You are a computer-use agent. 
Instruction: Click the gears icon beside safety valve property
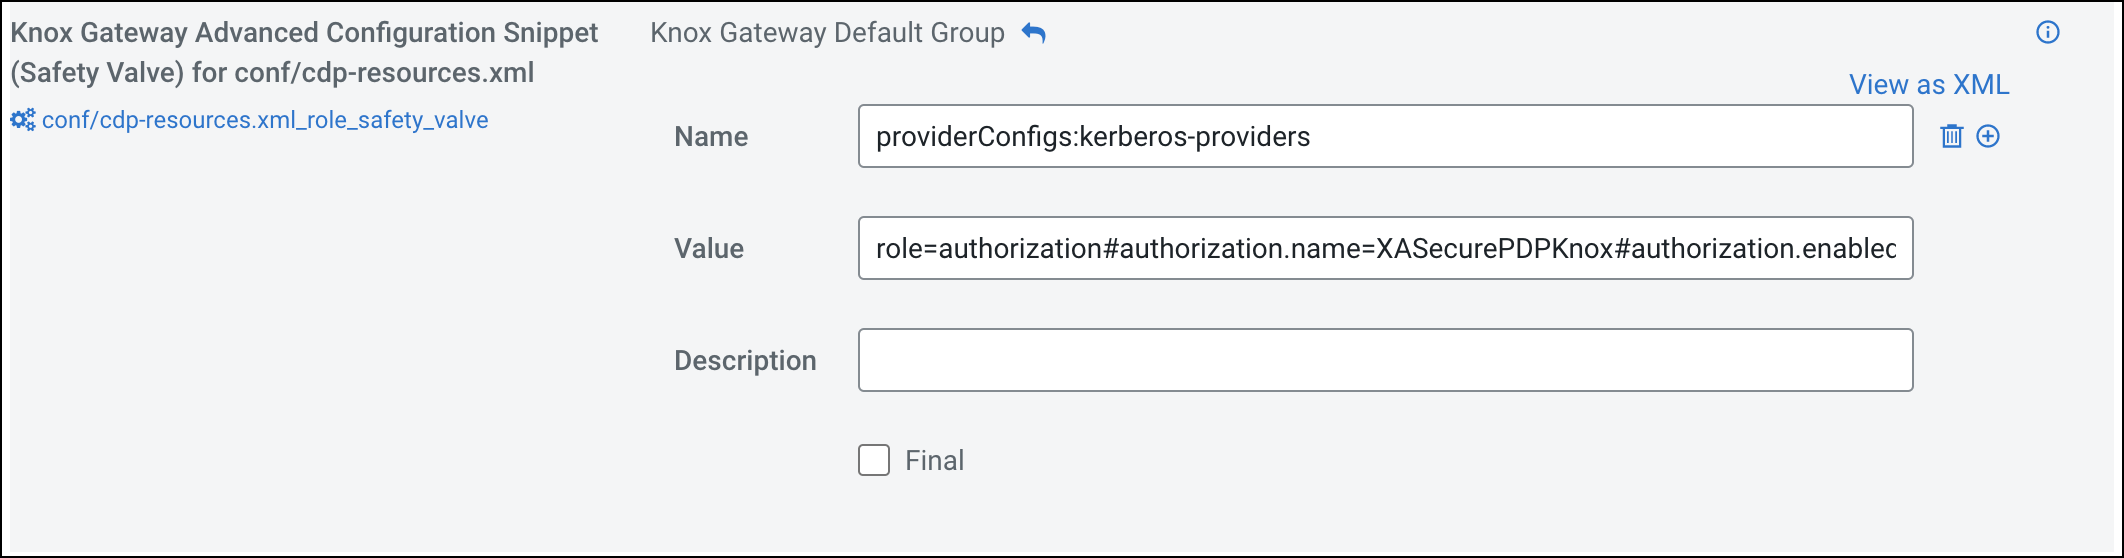coord(23,120)
